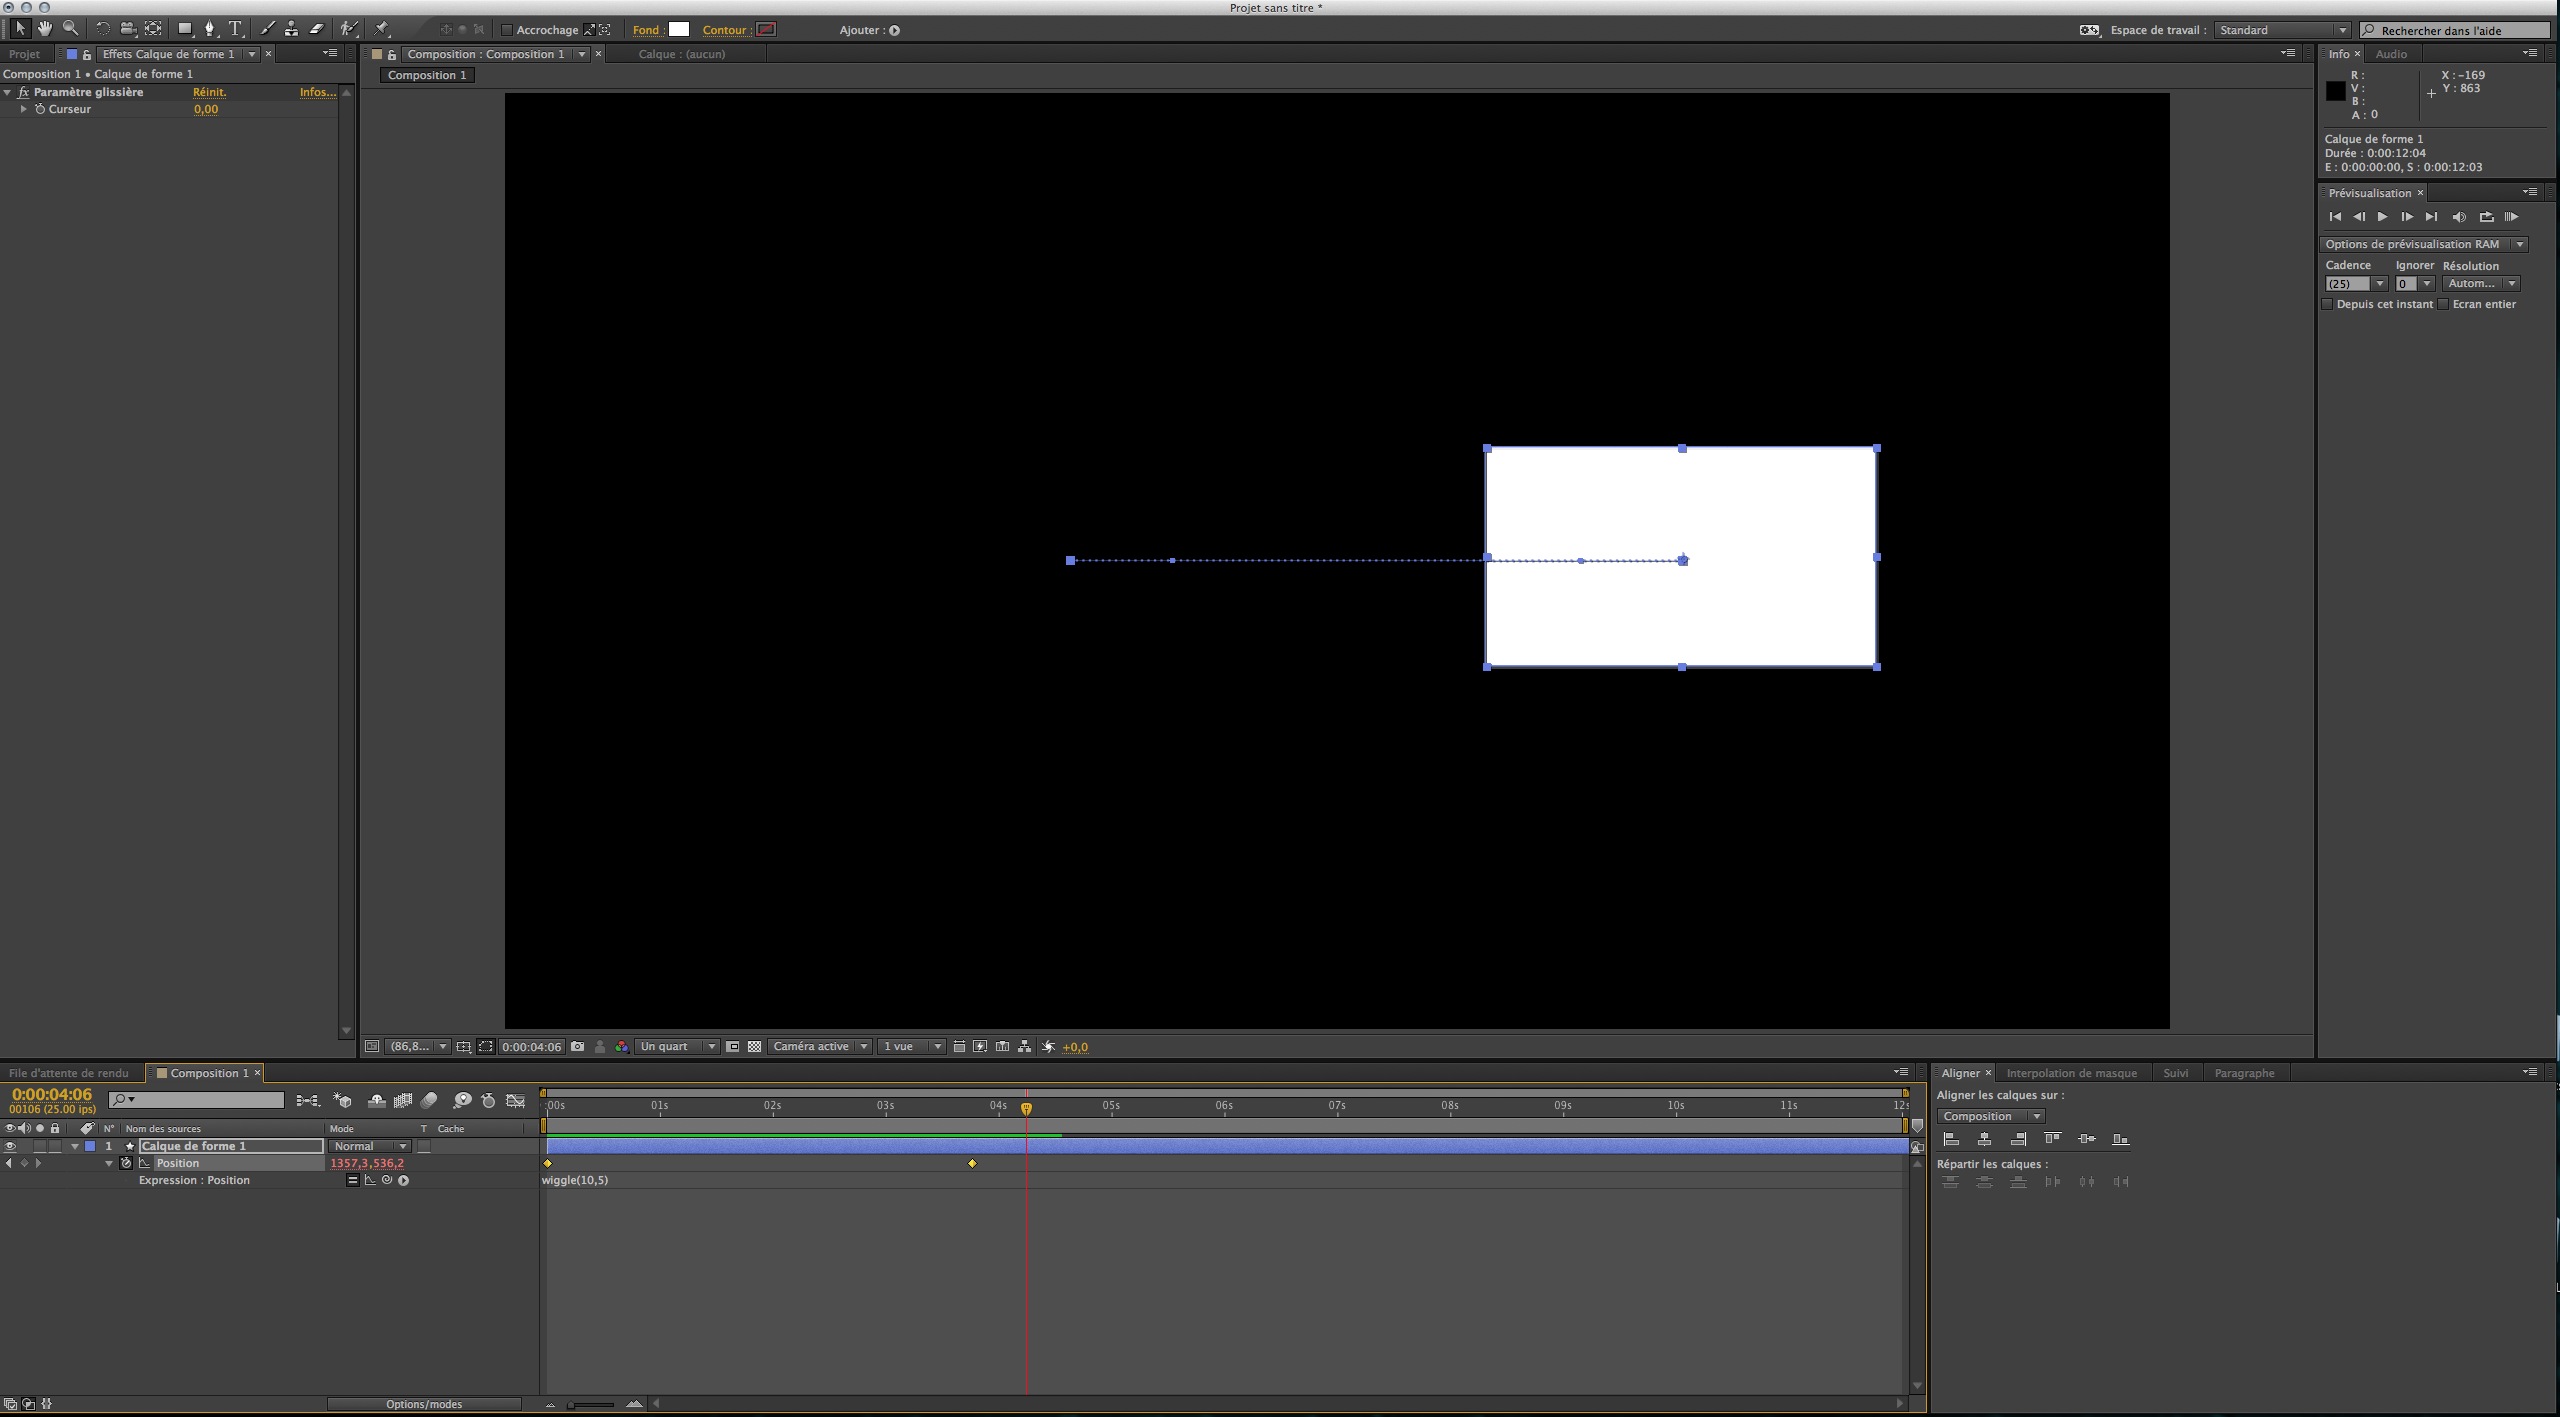Open the Un quart resolution dropdown
Viewport: 2560px width, 1417px height.
click(678, 1046)
